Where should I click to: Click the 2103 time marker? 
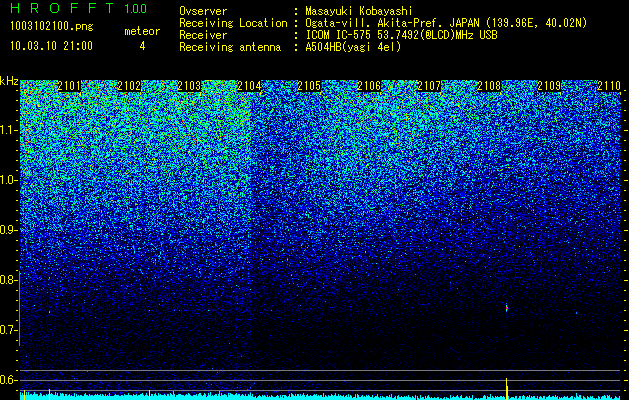pos(189,86)
